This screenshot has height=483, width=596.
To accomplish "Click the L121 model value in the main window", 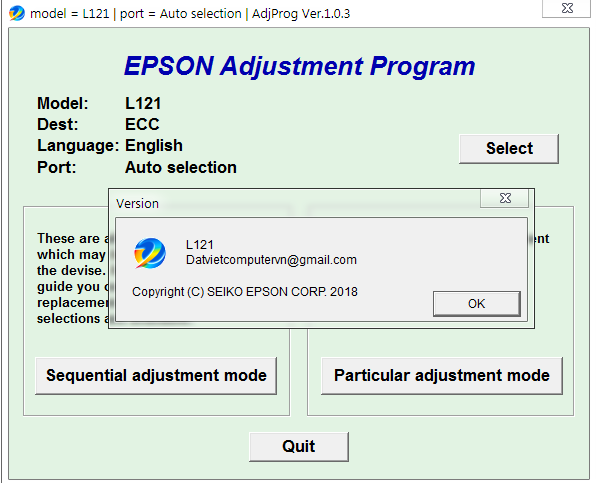I will pyautogui.click(x=143, y=103).
